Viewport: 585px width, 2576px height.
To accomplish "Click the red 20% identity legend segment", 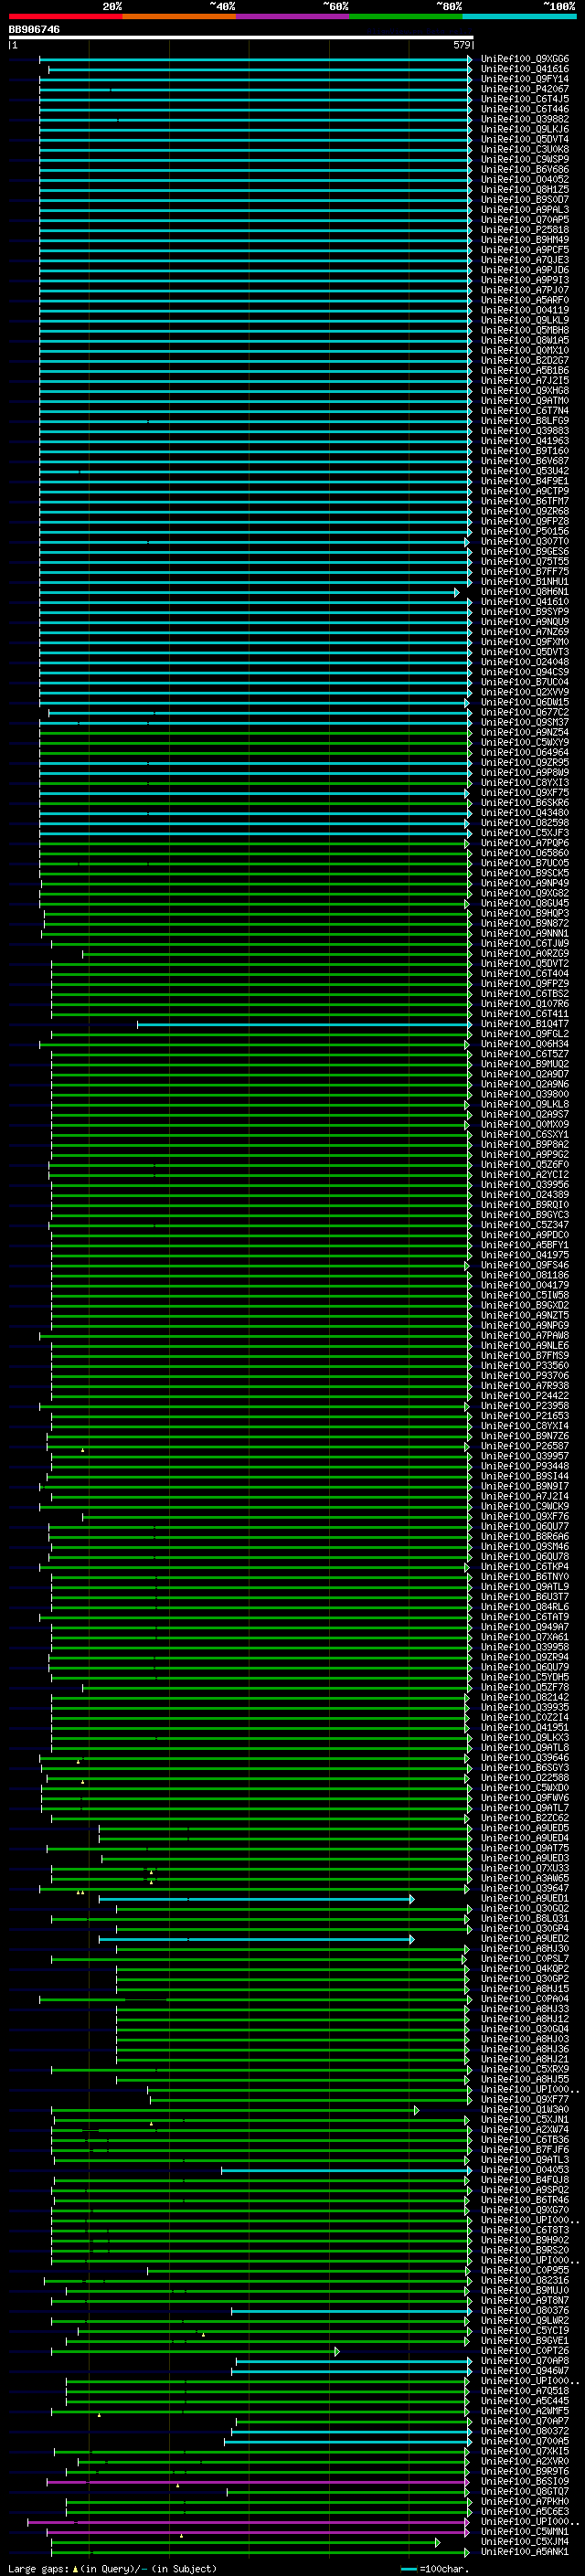I will [66, 16].
